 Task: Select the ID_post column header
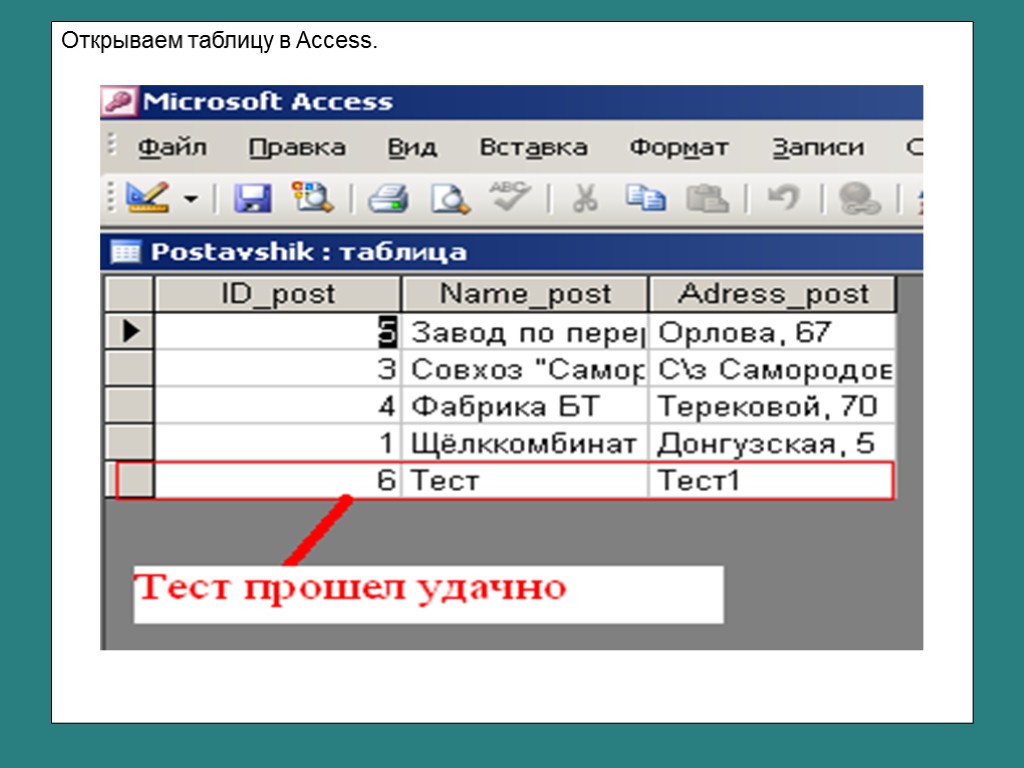pos(278,294)
